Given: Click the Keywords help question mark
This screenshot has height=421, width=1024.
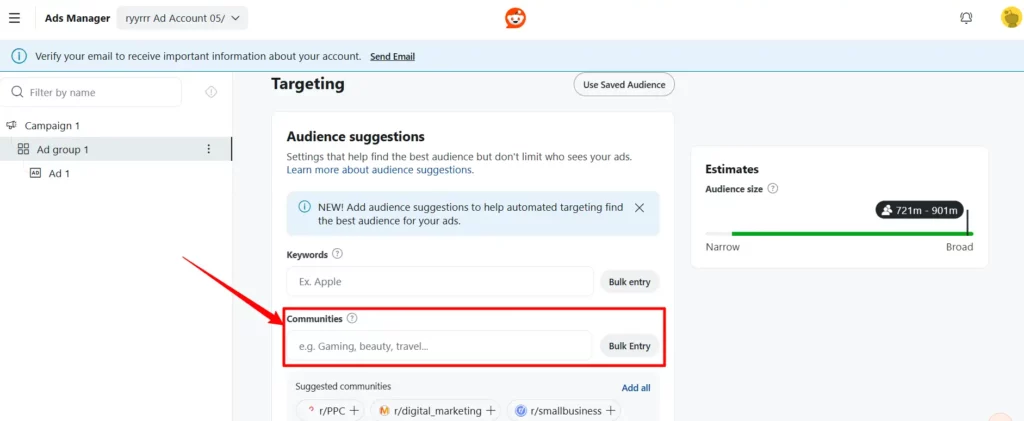Looking at the screenshot, I should pos(338,254).
